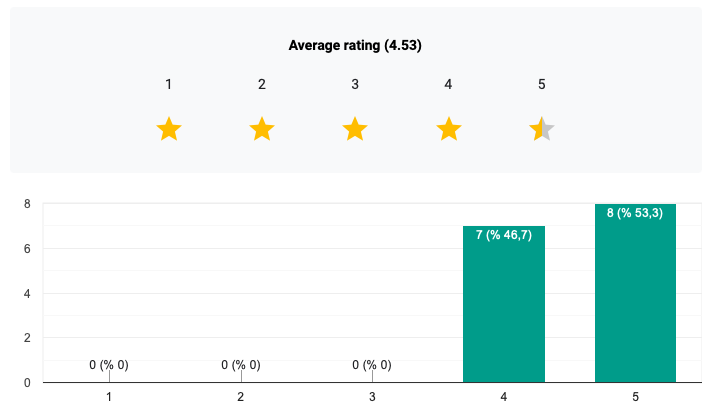Click x-axis label 4 under the chart

[x=504, y=397]
